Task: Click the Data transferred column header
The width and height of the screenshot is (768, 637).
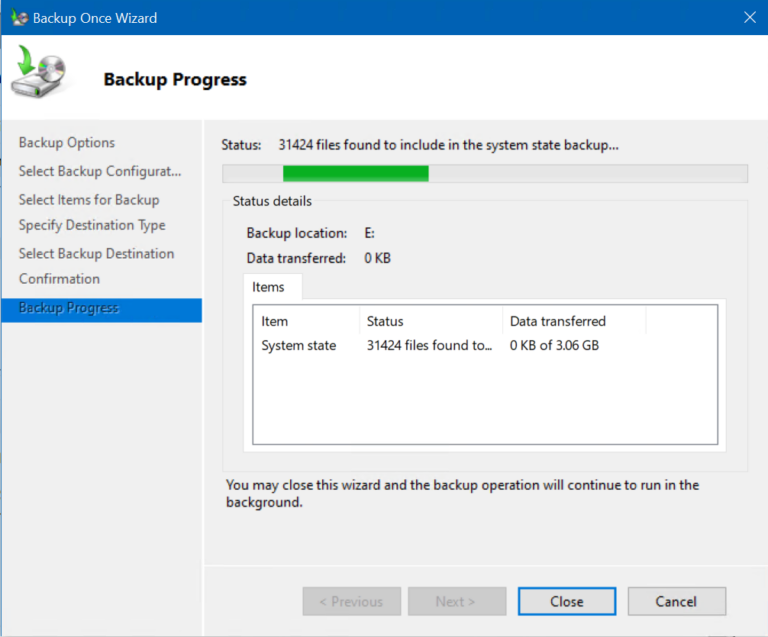Action: [574, 321]
